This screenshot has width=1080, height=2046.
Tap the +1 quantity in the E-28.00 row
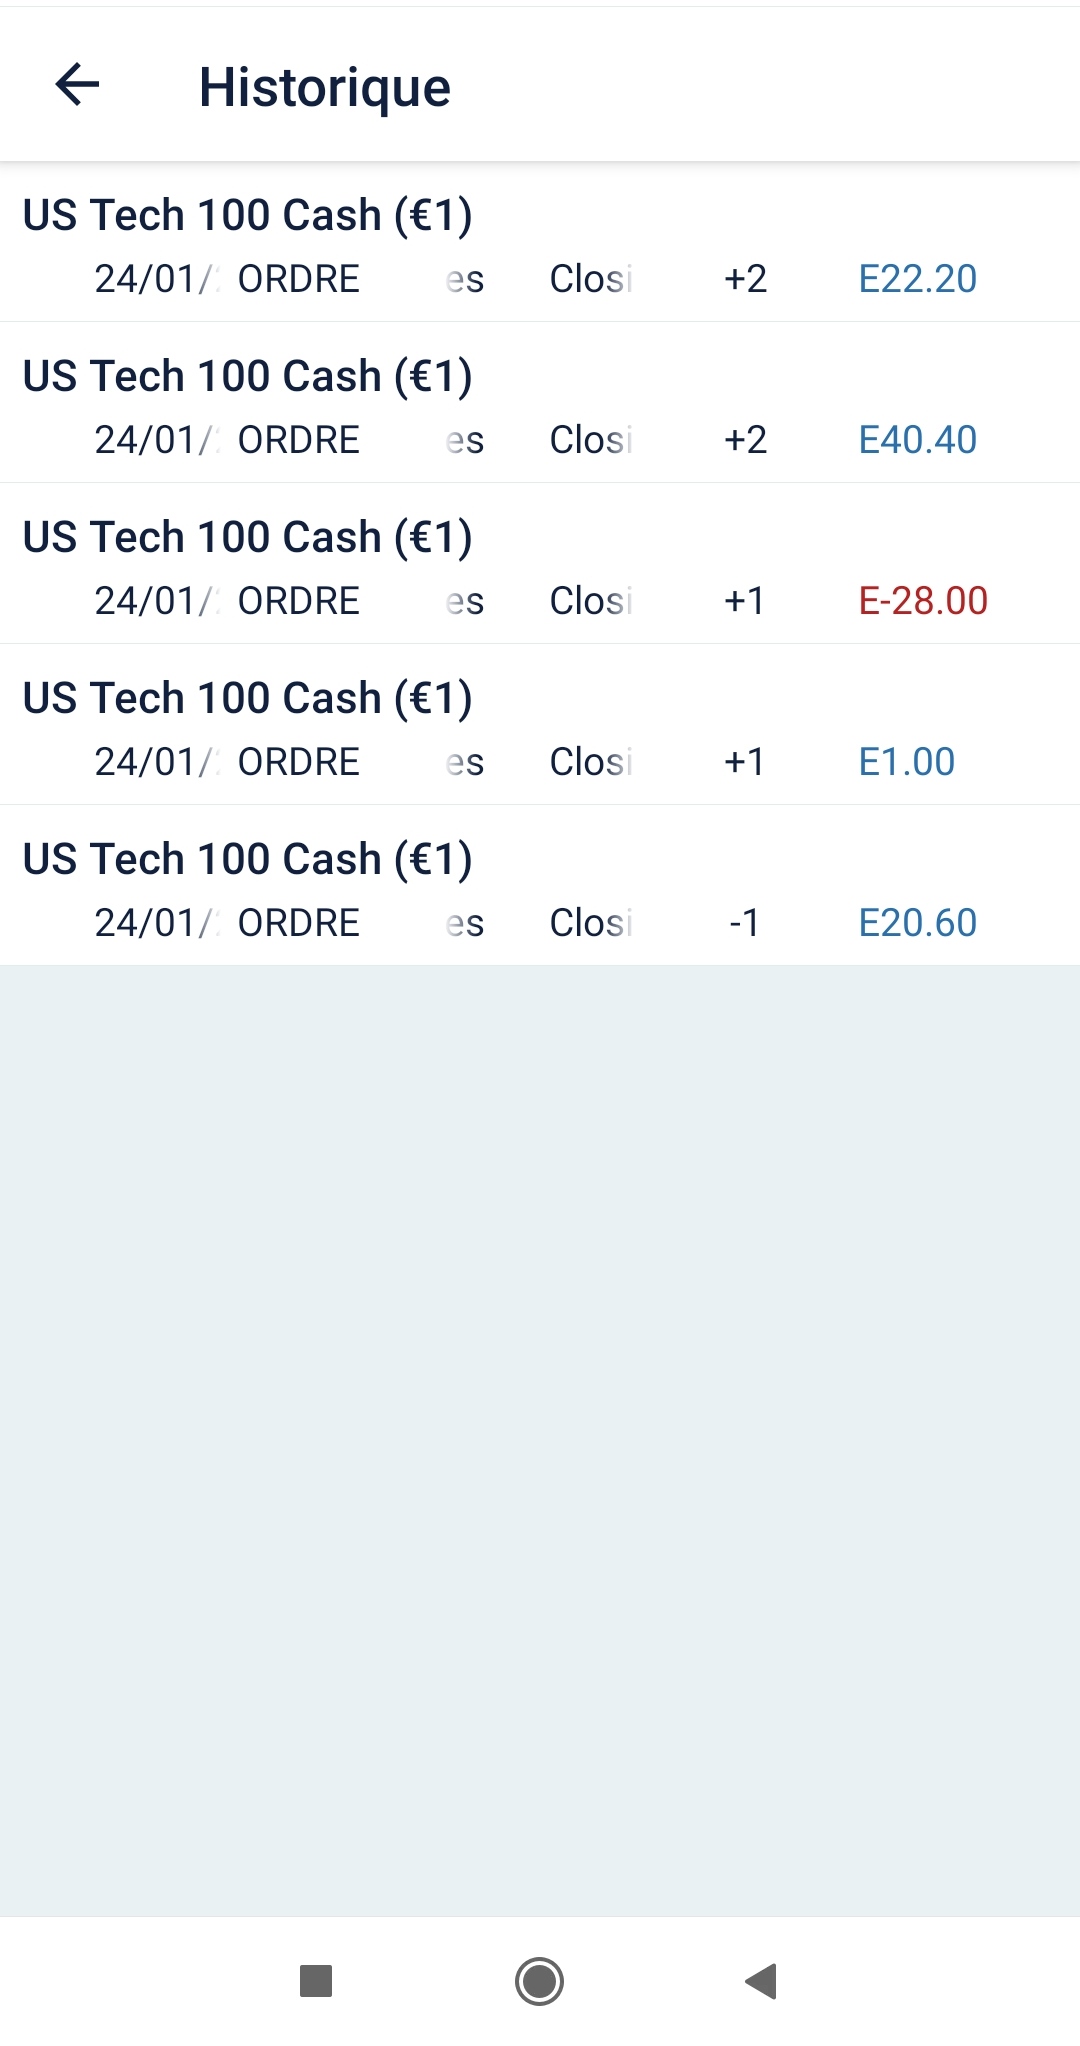[x=744, y=601]
